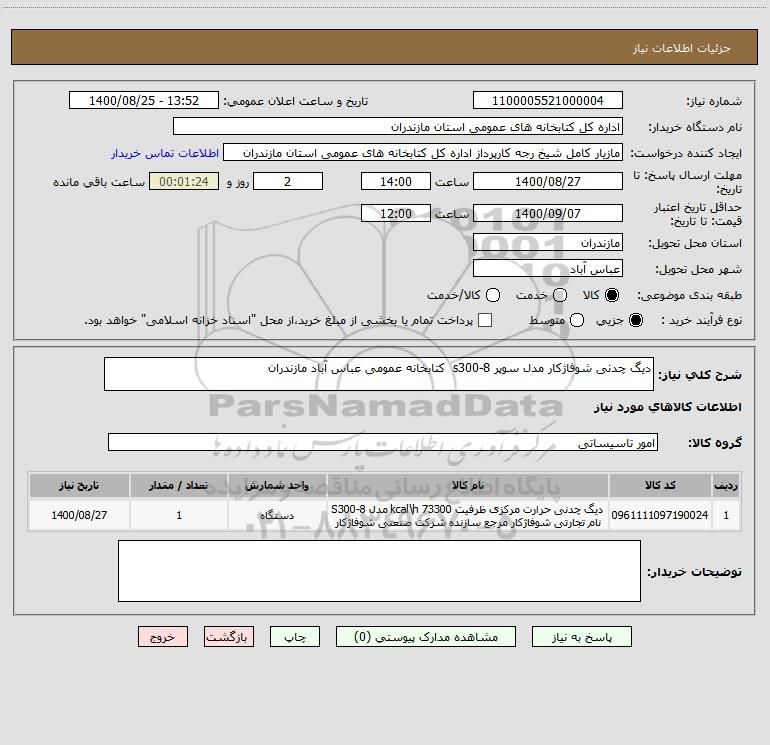Click مشاهده مدارک پیوستی (0) button
770x745 pixels.
(x=426, y=637)
